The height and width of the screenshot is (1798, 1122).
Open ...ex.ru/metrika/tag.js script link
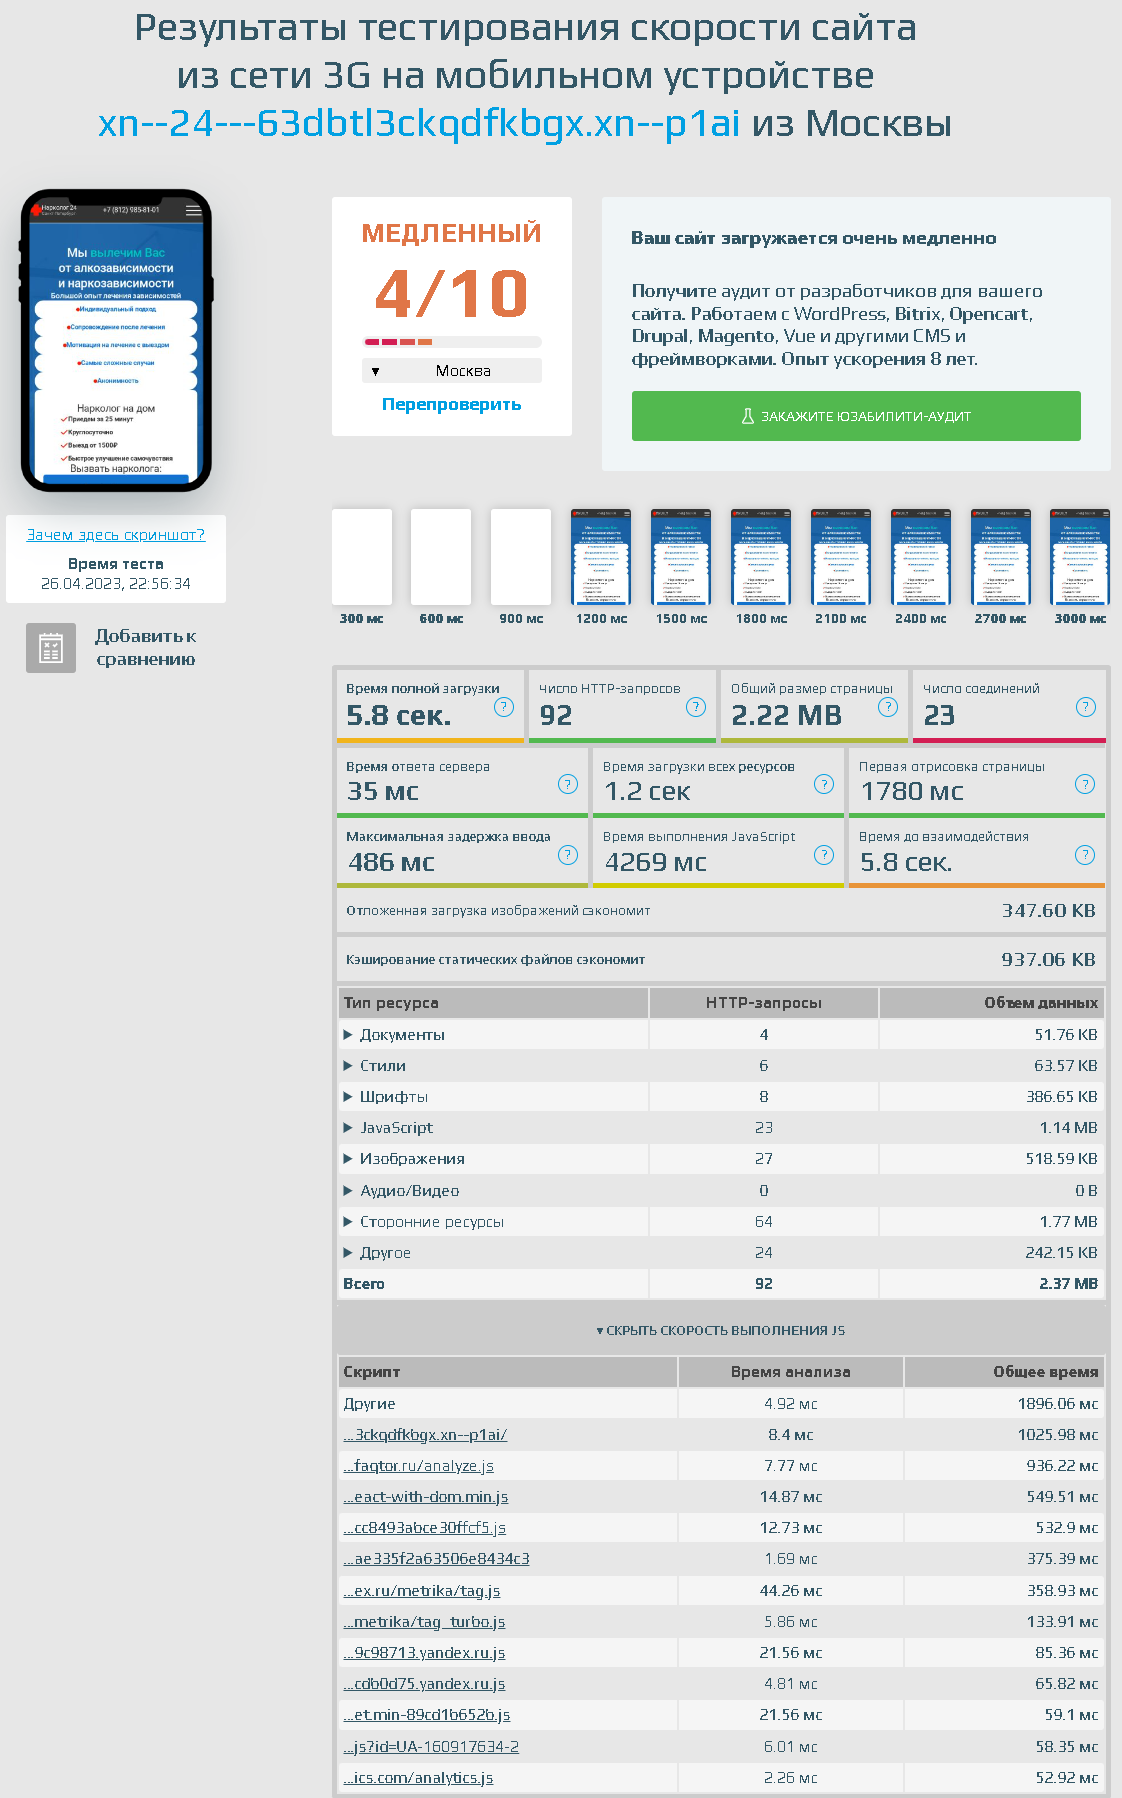(x=422, y=1591)
